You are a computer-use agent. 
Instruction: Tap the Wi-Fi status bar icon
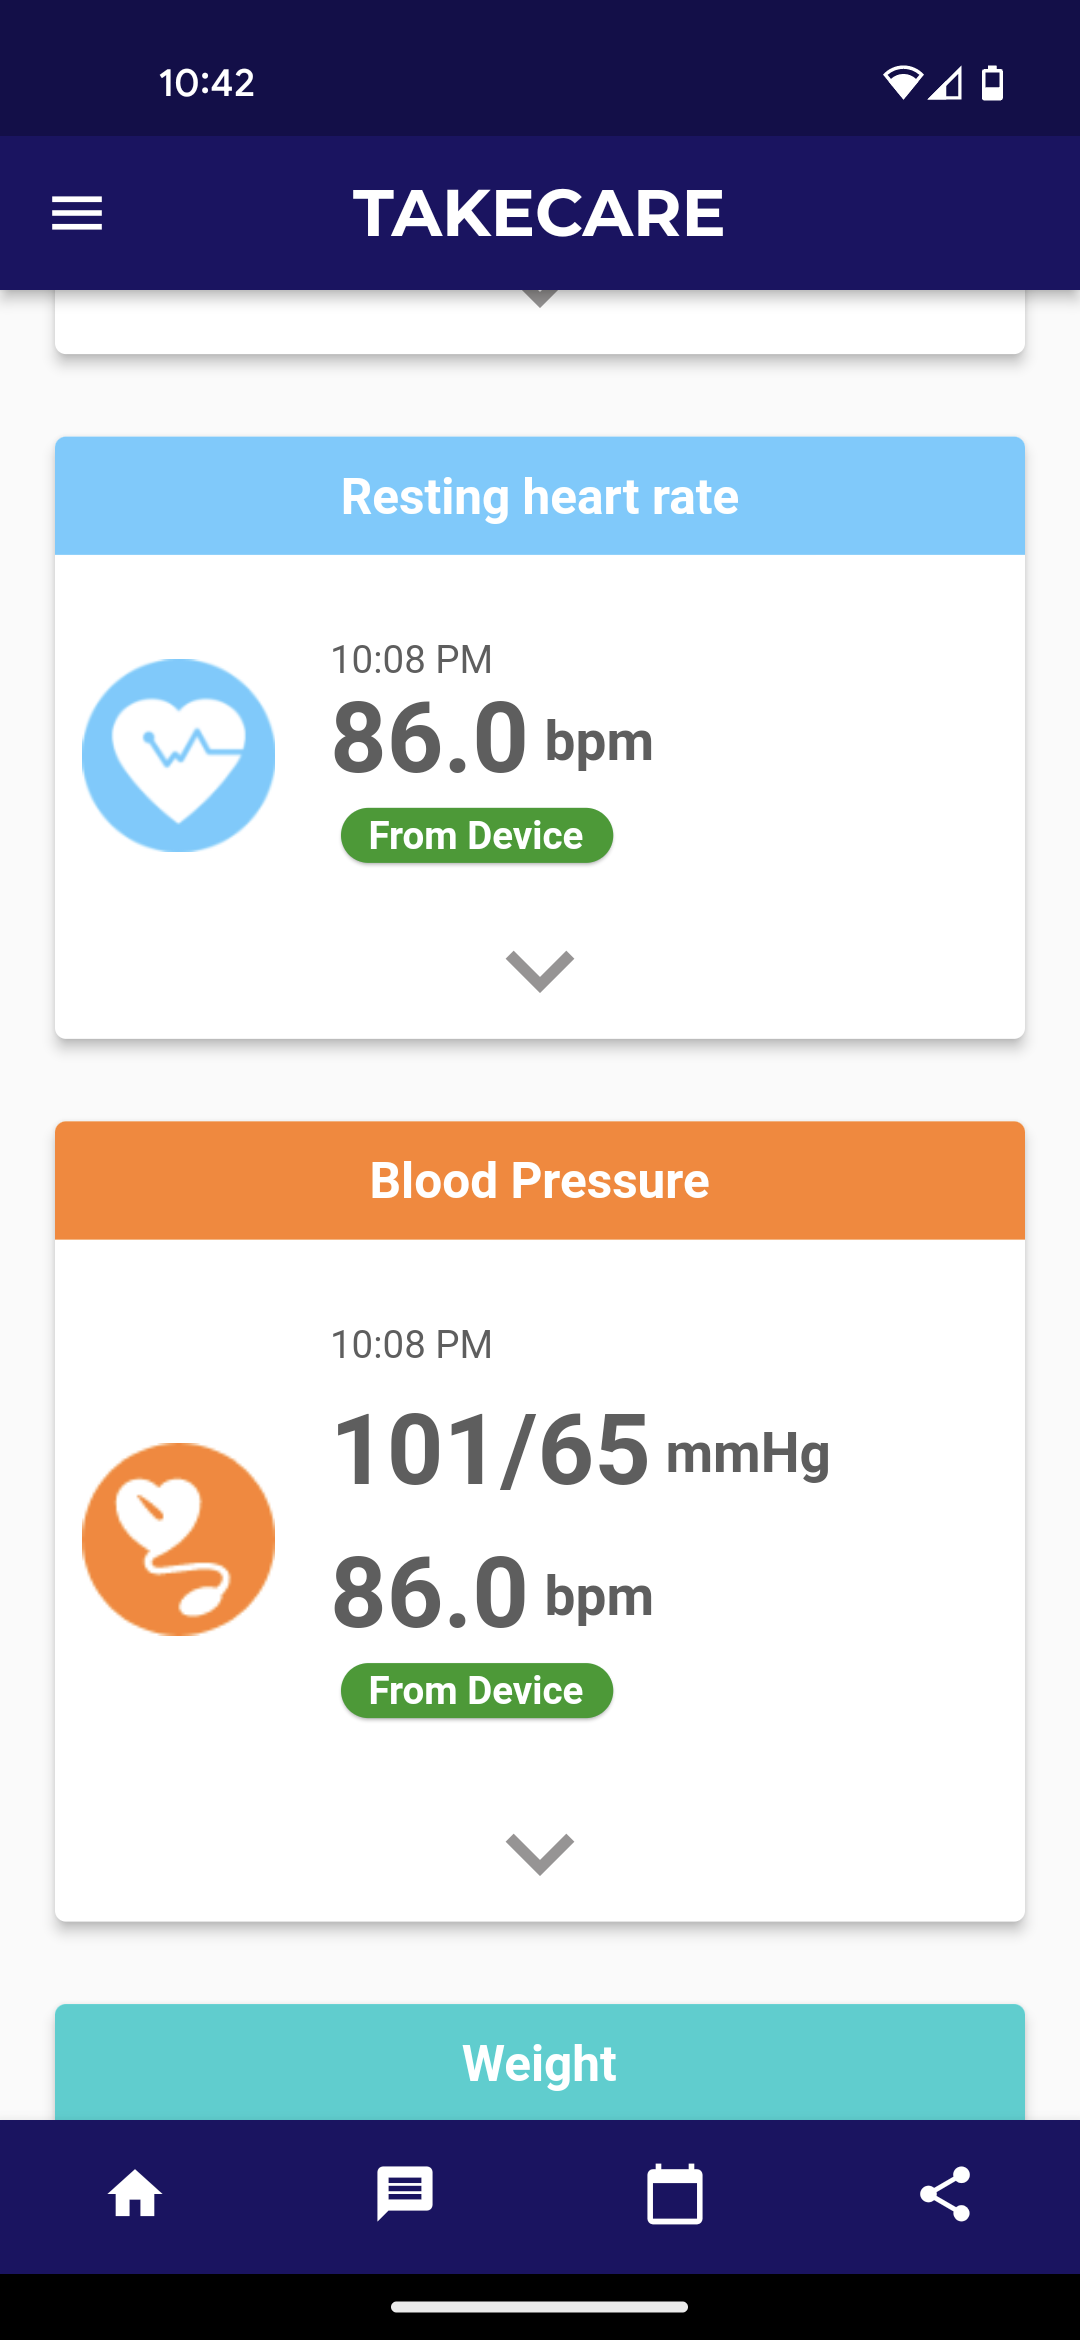tap(901, 82)
